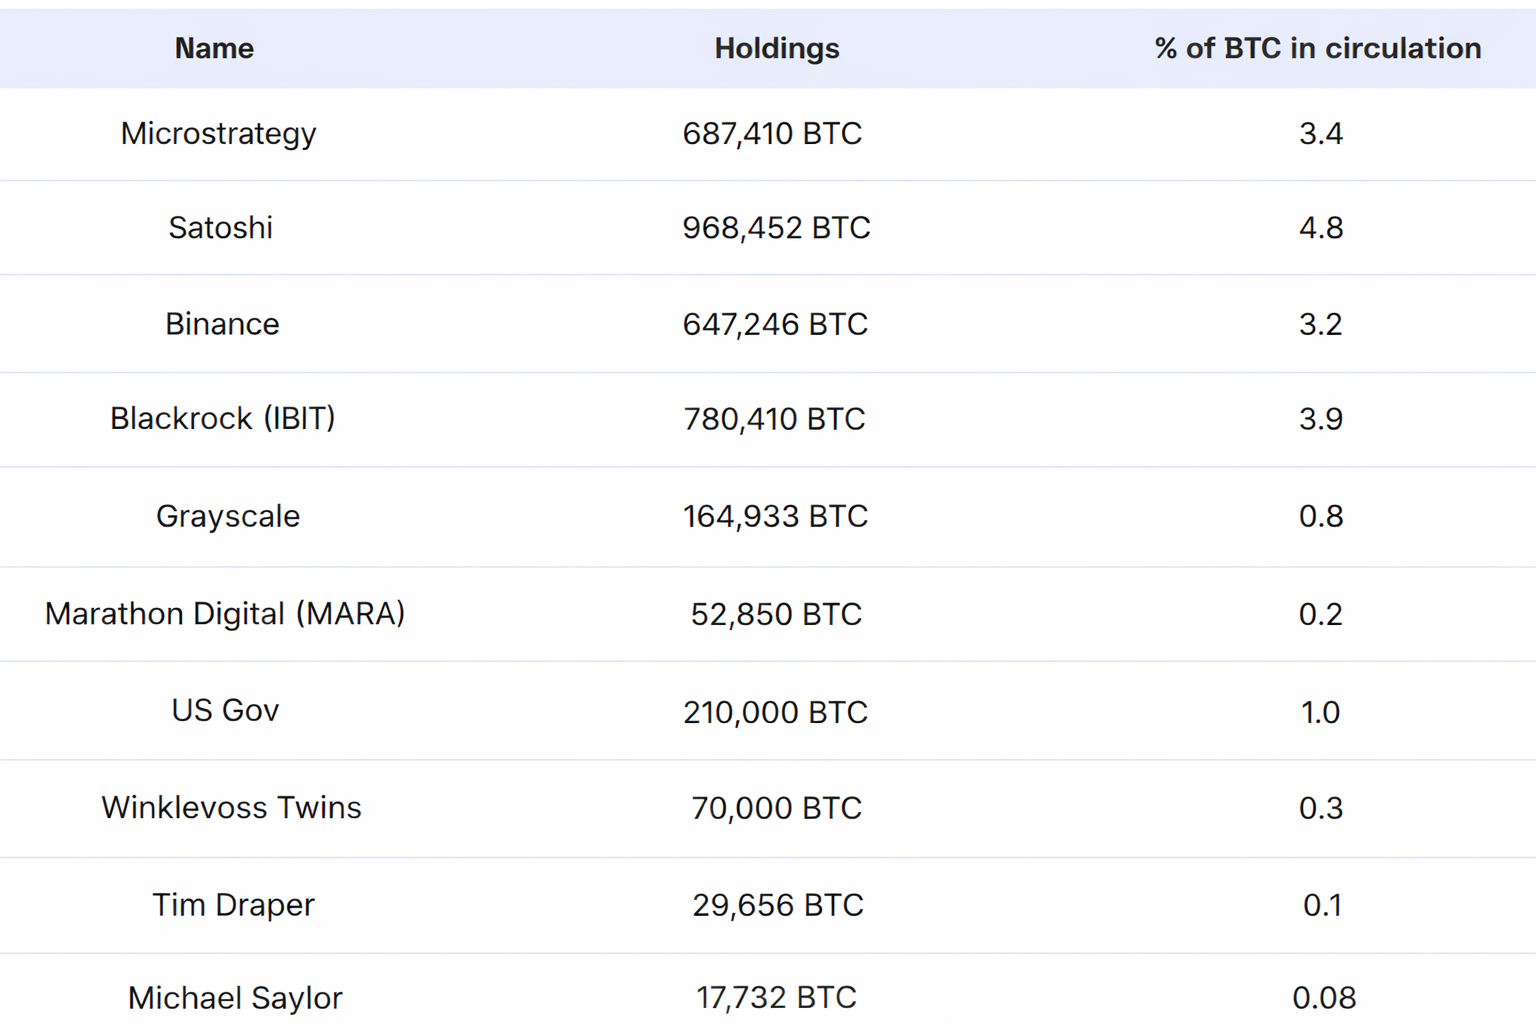Click the Holdings column header
Image resolution: width=1536 pixels, height=1024 pixels.
pyautogui.click(x=776, y=48)
